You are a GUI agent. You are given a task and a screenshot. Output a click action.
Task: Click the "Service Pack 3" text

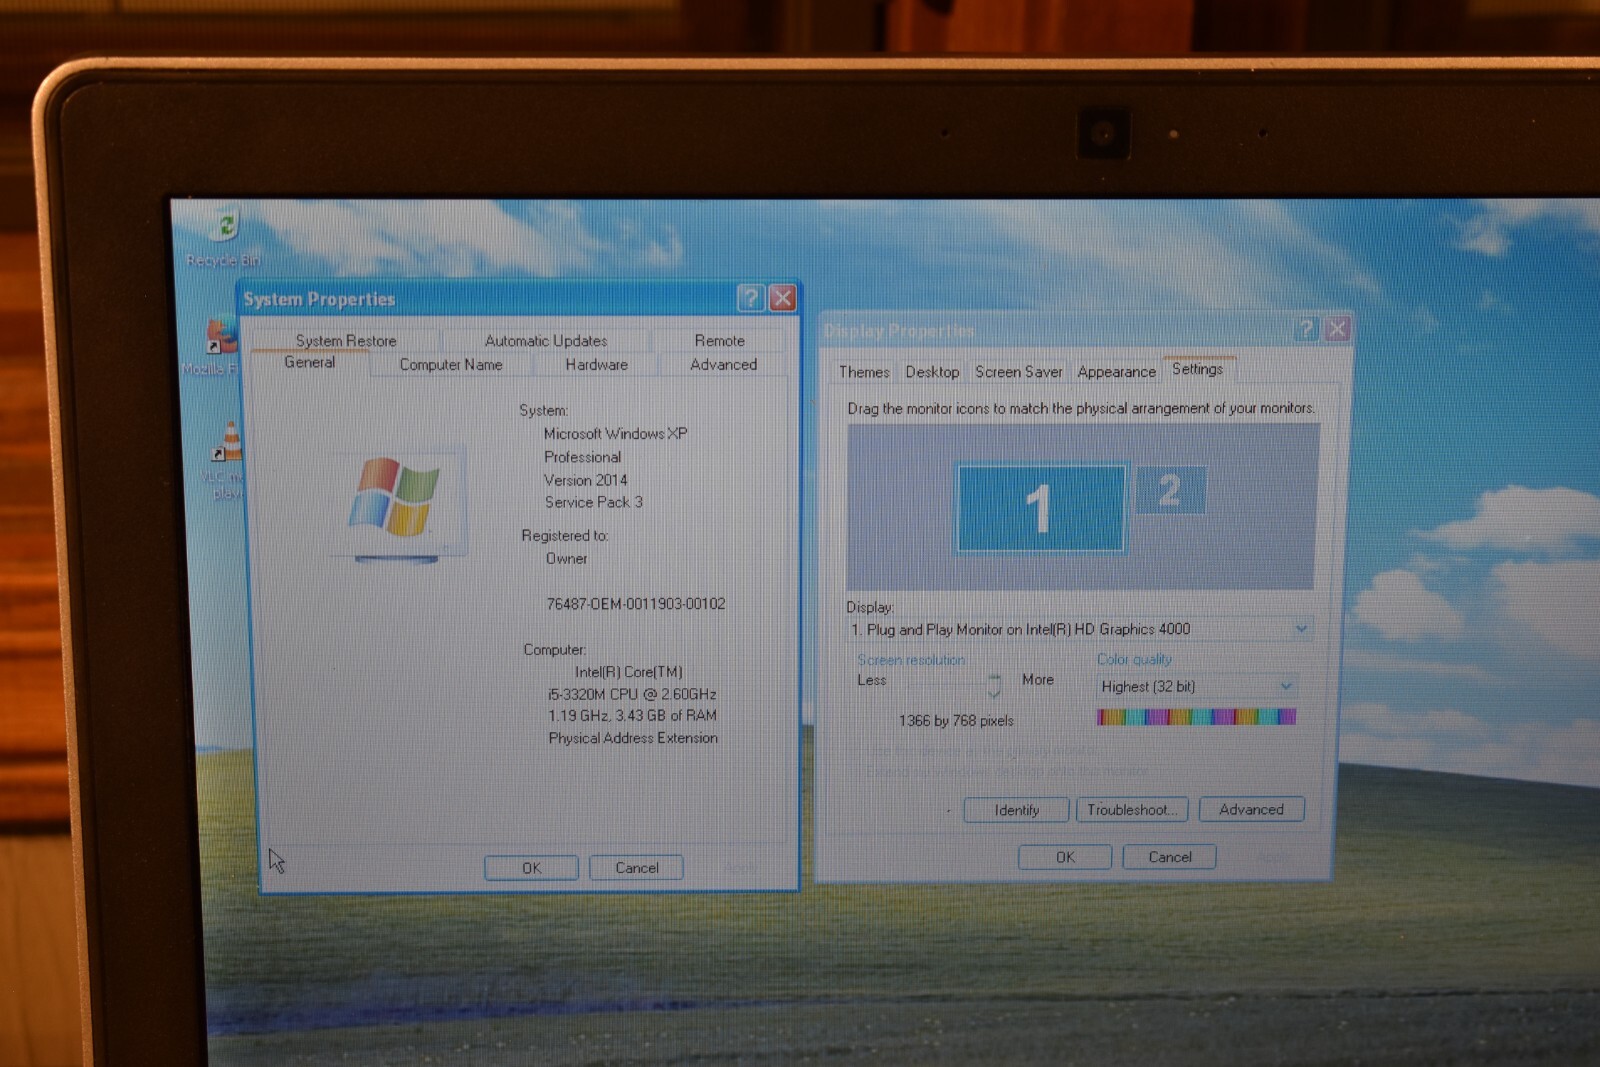[x=593, y=502]
